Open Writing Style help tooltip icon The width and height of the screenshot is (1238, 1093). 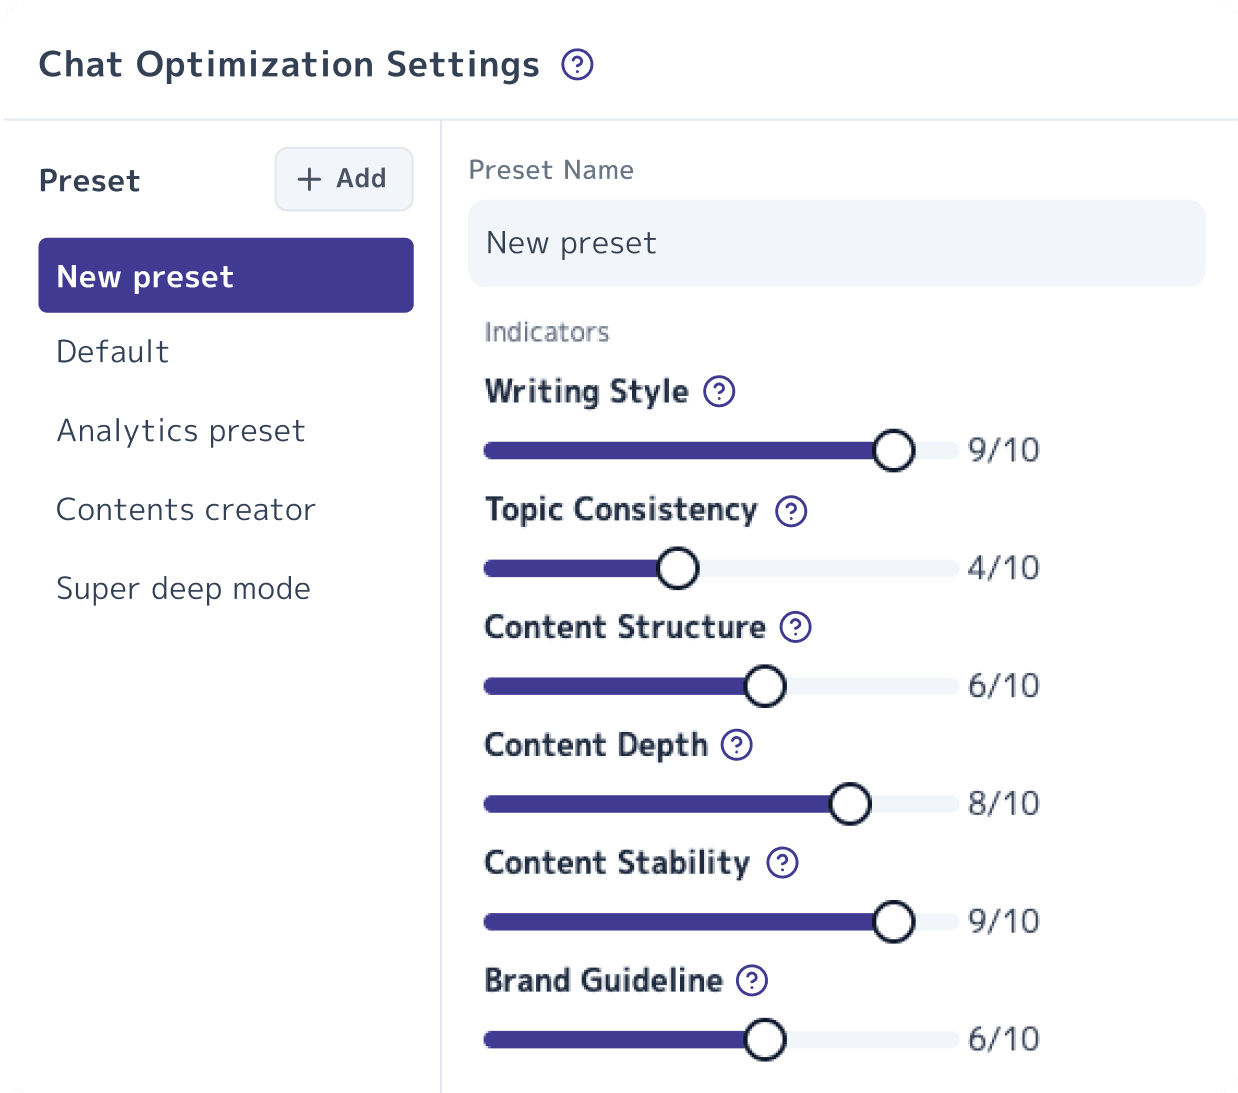719,391
